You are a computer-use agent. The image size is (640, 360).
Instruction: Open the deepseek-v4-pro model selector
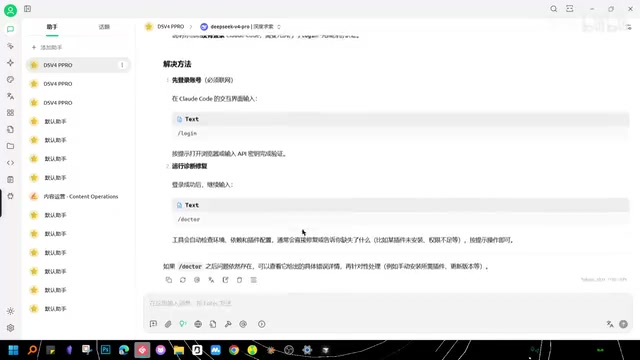tap(240, 27)
